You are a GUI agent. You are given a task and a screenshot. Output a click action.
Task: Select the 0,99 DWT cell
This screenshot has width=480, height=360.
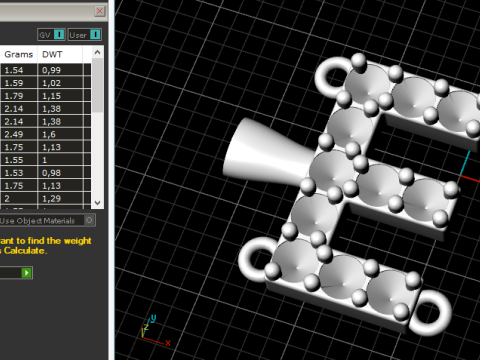tap(60, 70)
